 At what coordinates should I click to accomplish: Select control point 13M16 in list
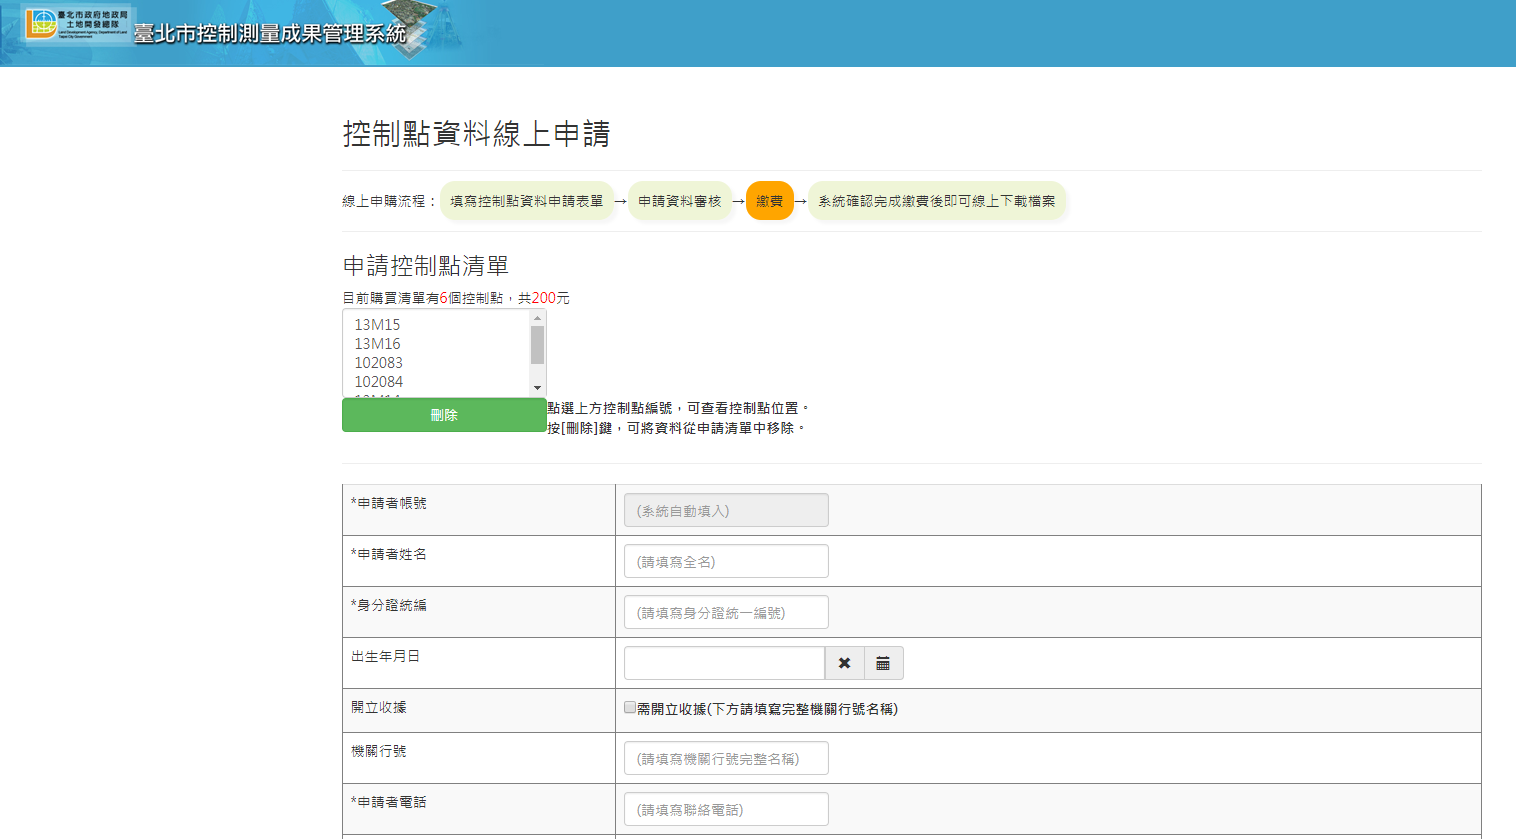[x=377, y=344]
